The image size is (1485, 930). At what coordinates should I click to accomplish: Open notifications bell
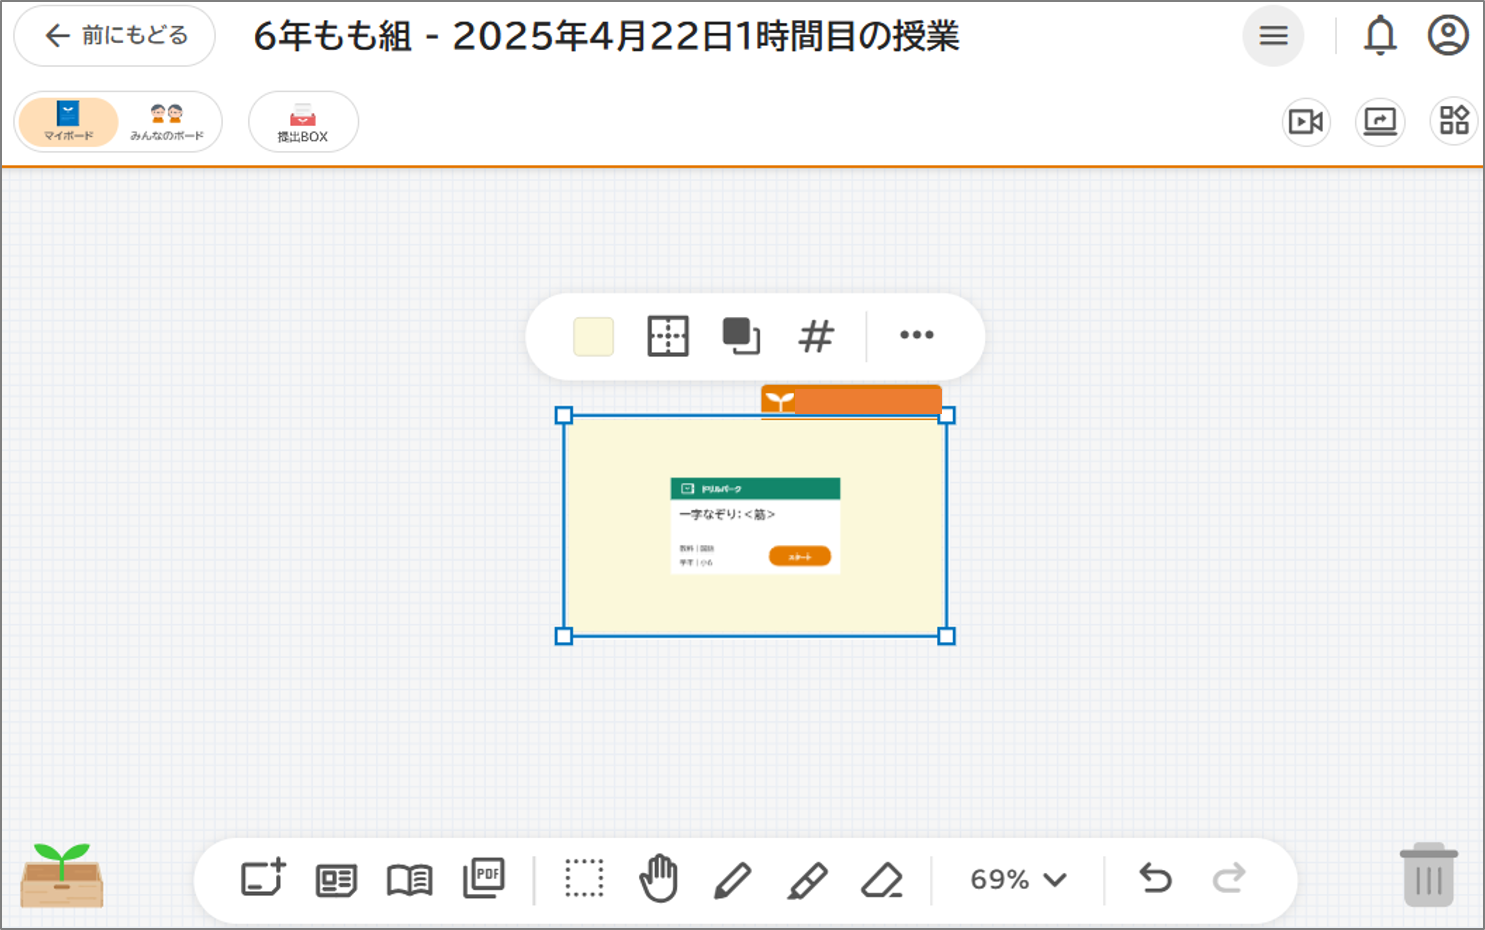point(1380,36)
